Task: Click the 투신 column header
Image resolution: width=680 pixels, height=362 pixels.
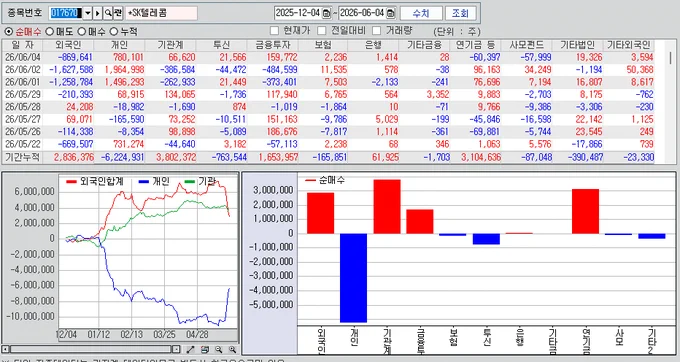Action: [x=222, y=45]
